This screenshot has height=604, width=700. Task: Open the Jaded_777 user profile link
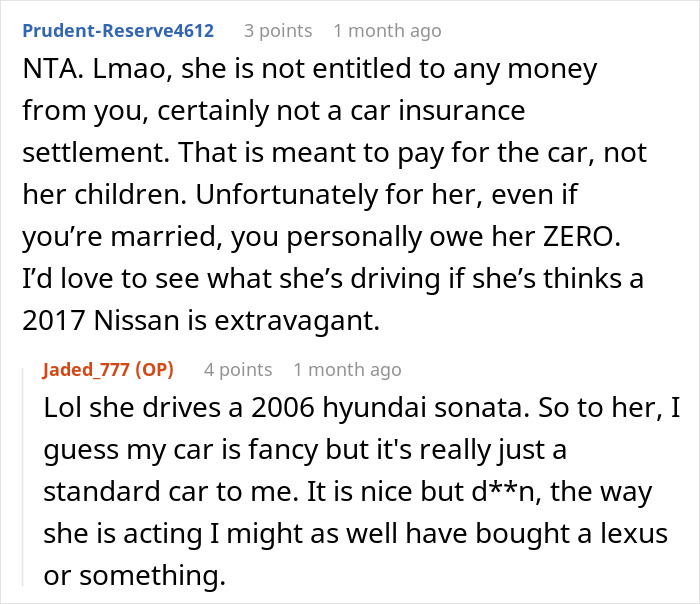[x=91, y=370]
